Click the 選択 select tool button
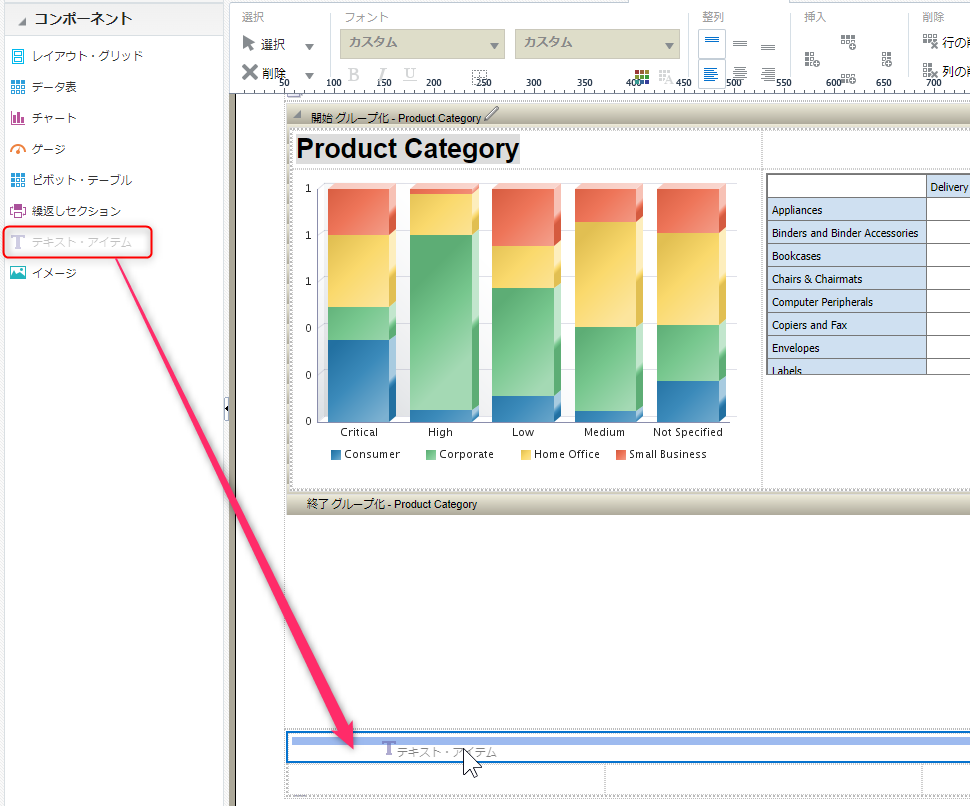The height and width of the screenshot is (806, 970). pyautogui.click(x=264, y=44)
